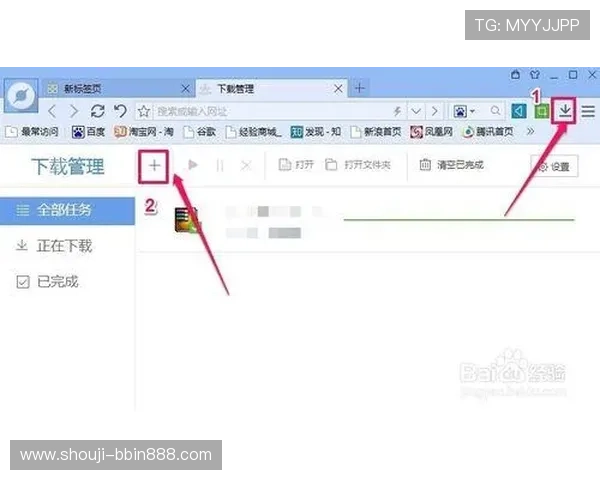Click the bag icon in title bar
The image size is (600, 480).
pyautogui.click(x=515, y=74)
